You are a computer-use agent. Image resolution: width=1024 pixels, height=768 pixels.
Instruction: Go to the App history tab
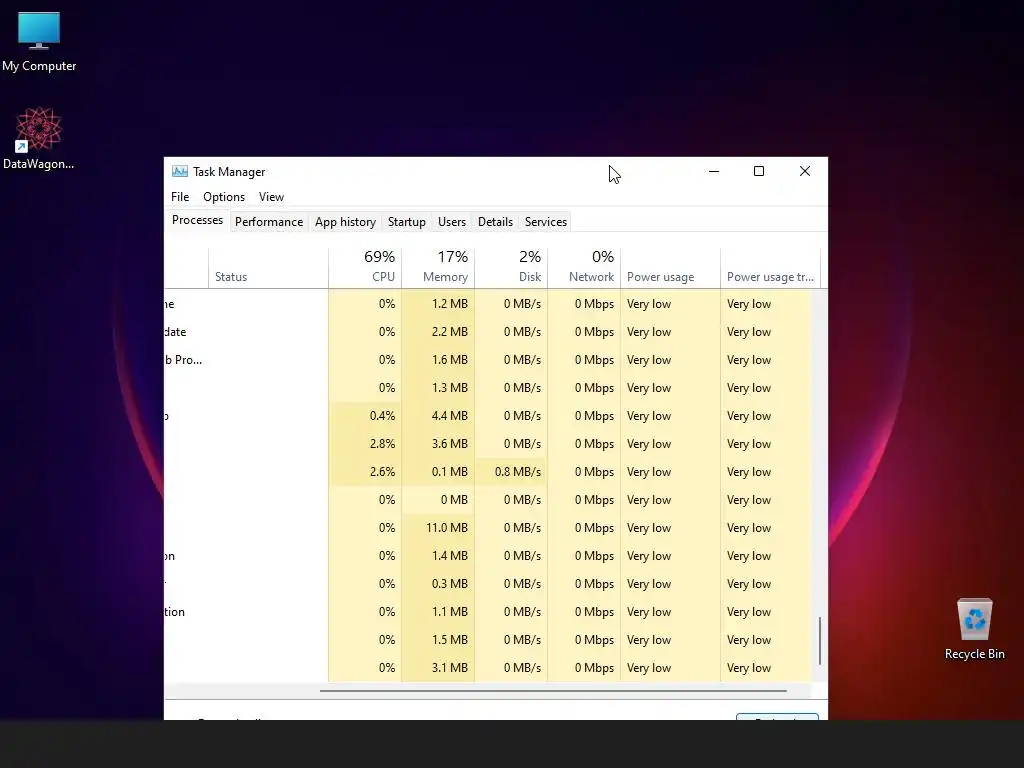click(345, 222)
